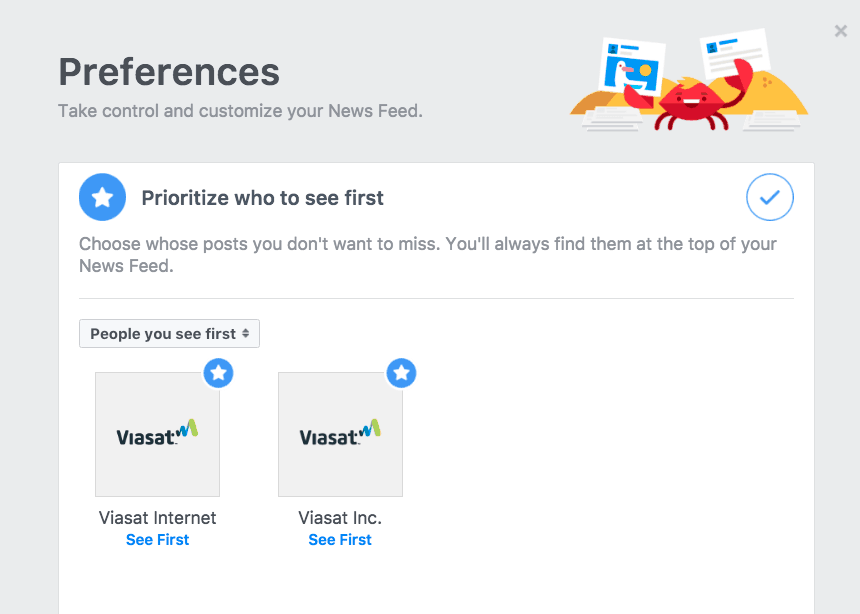Click See First under Viasat Internet

coord(157,540)
